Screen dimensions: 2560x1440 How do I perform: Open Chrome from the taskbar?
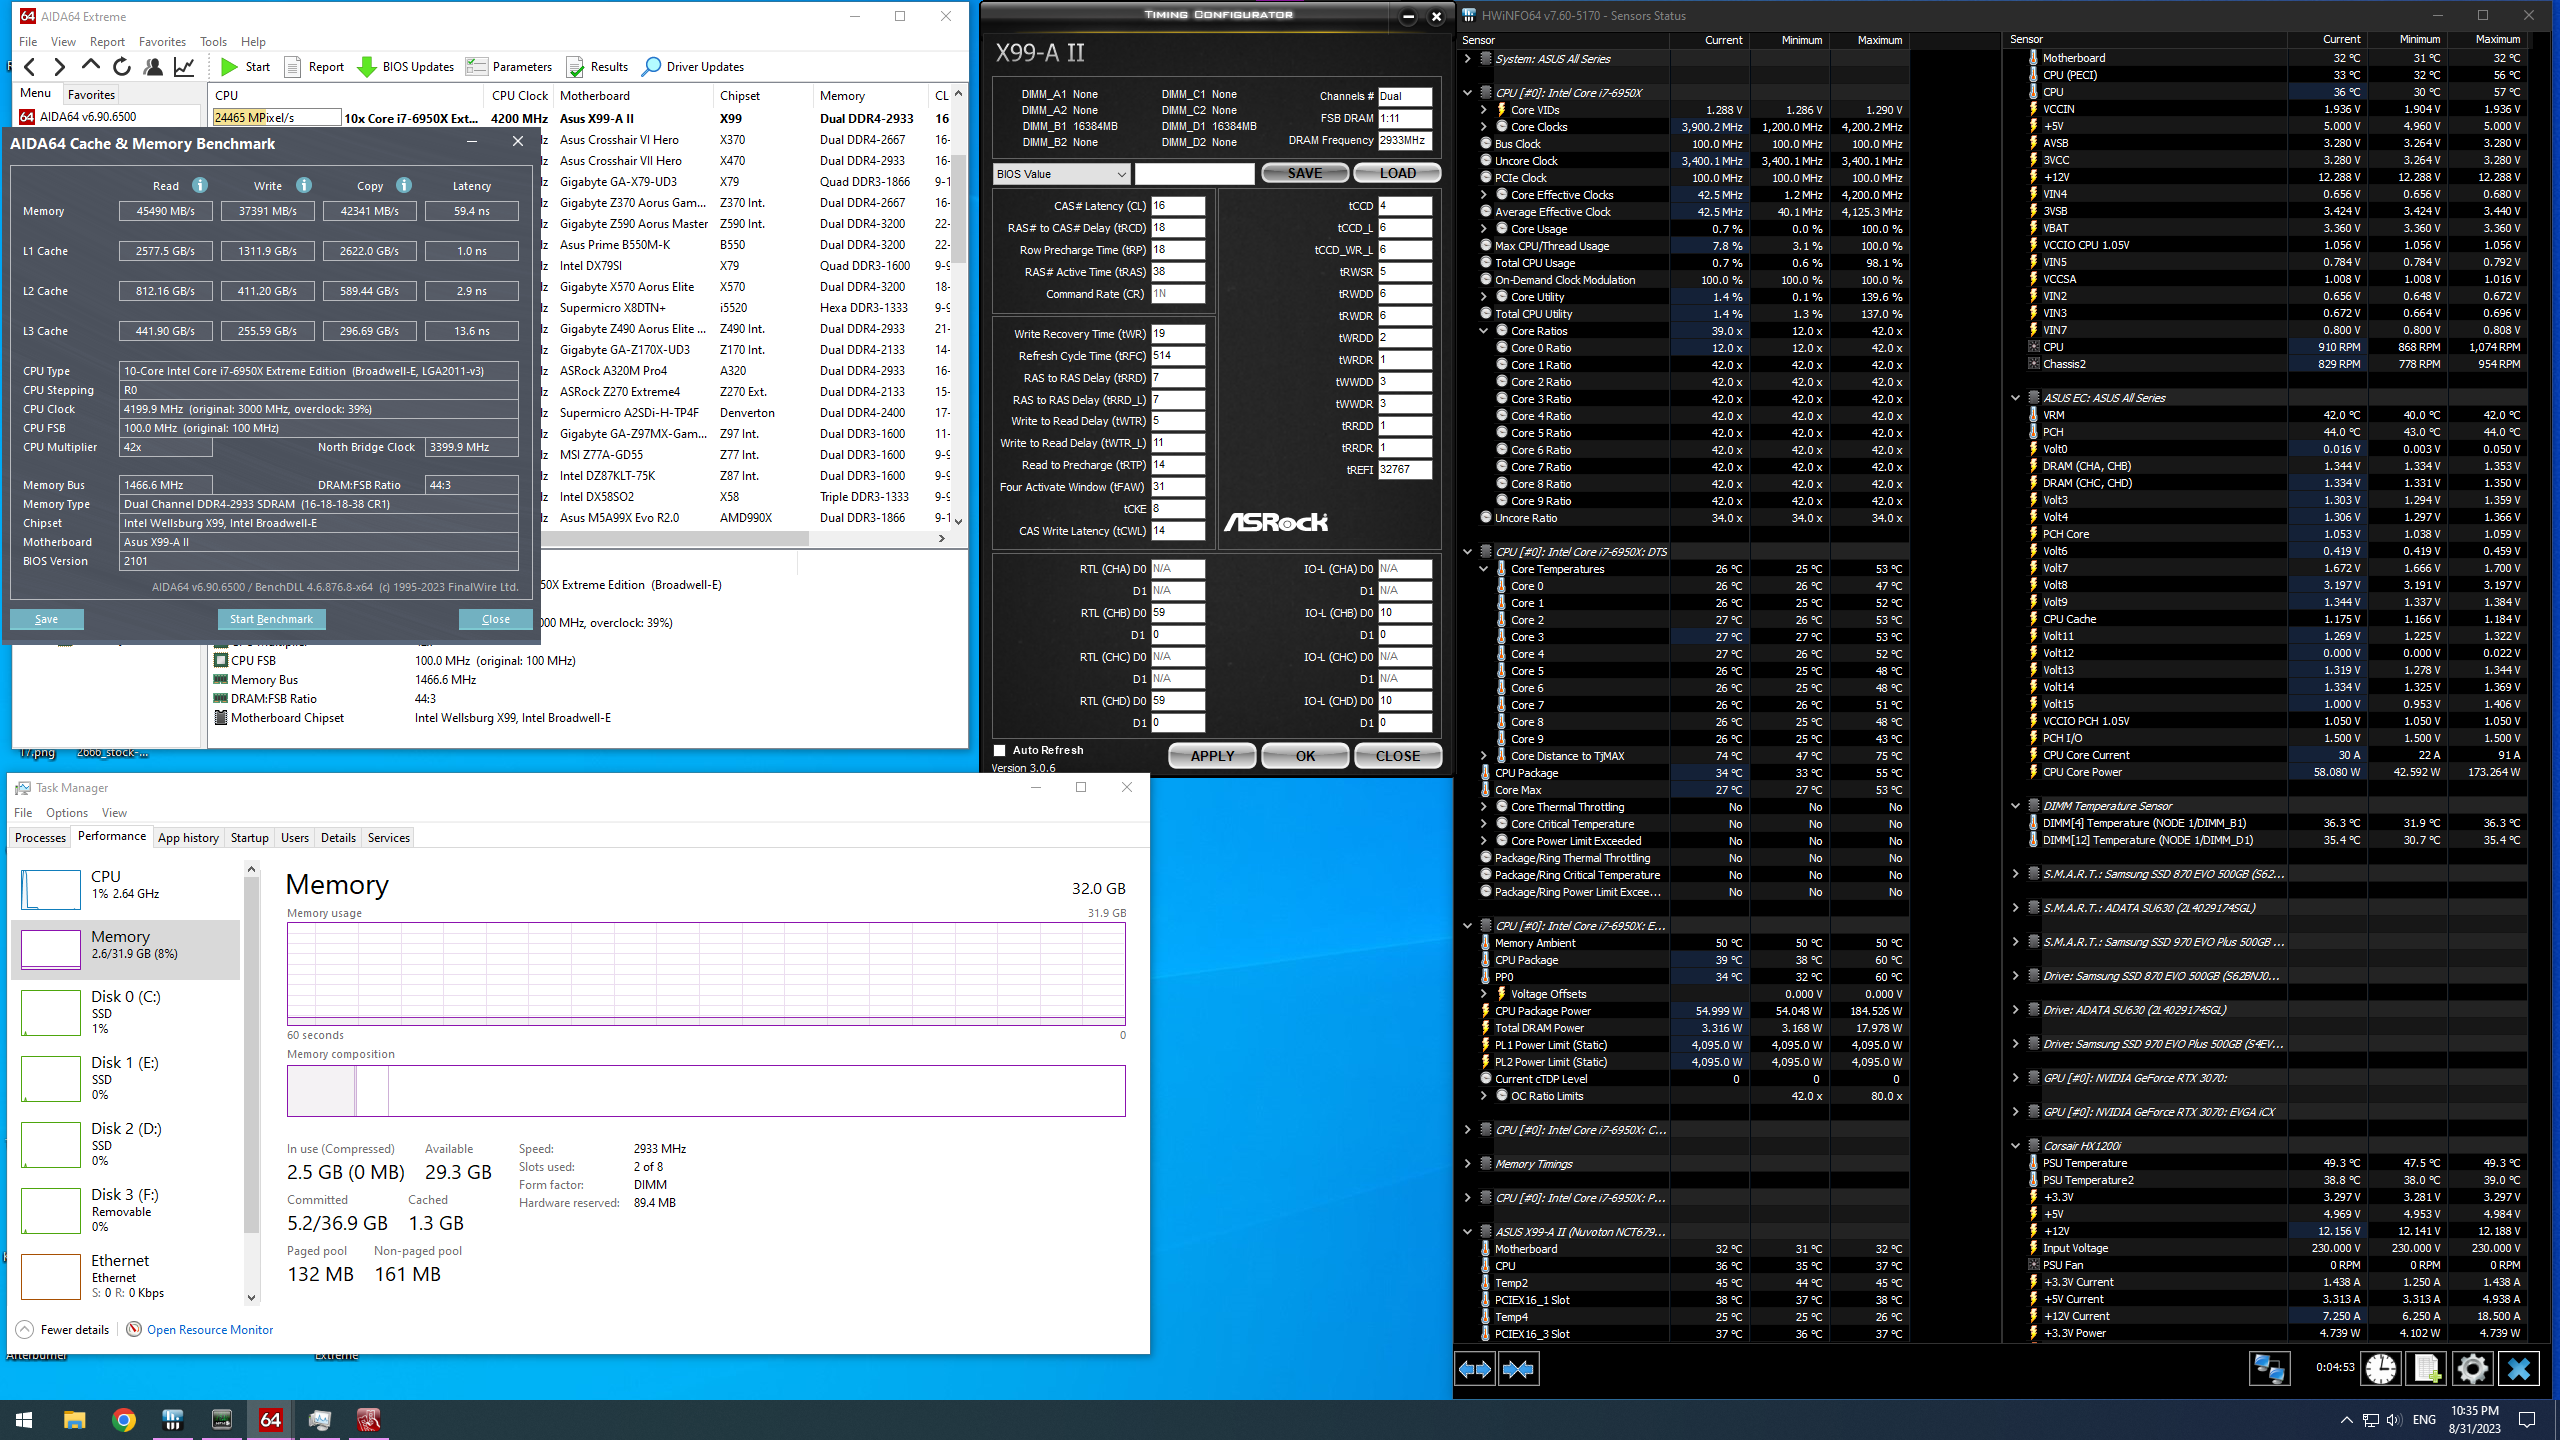pos(123,1419)
